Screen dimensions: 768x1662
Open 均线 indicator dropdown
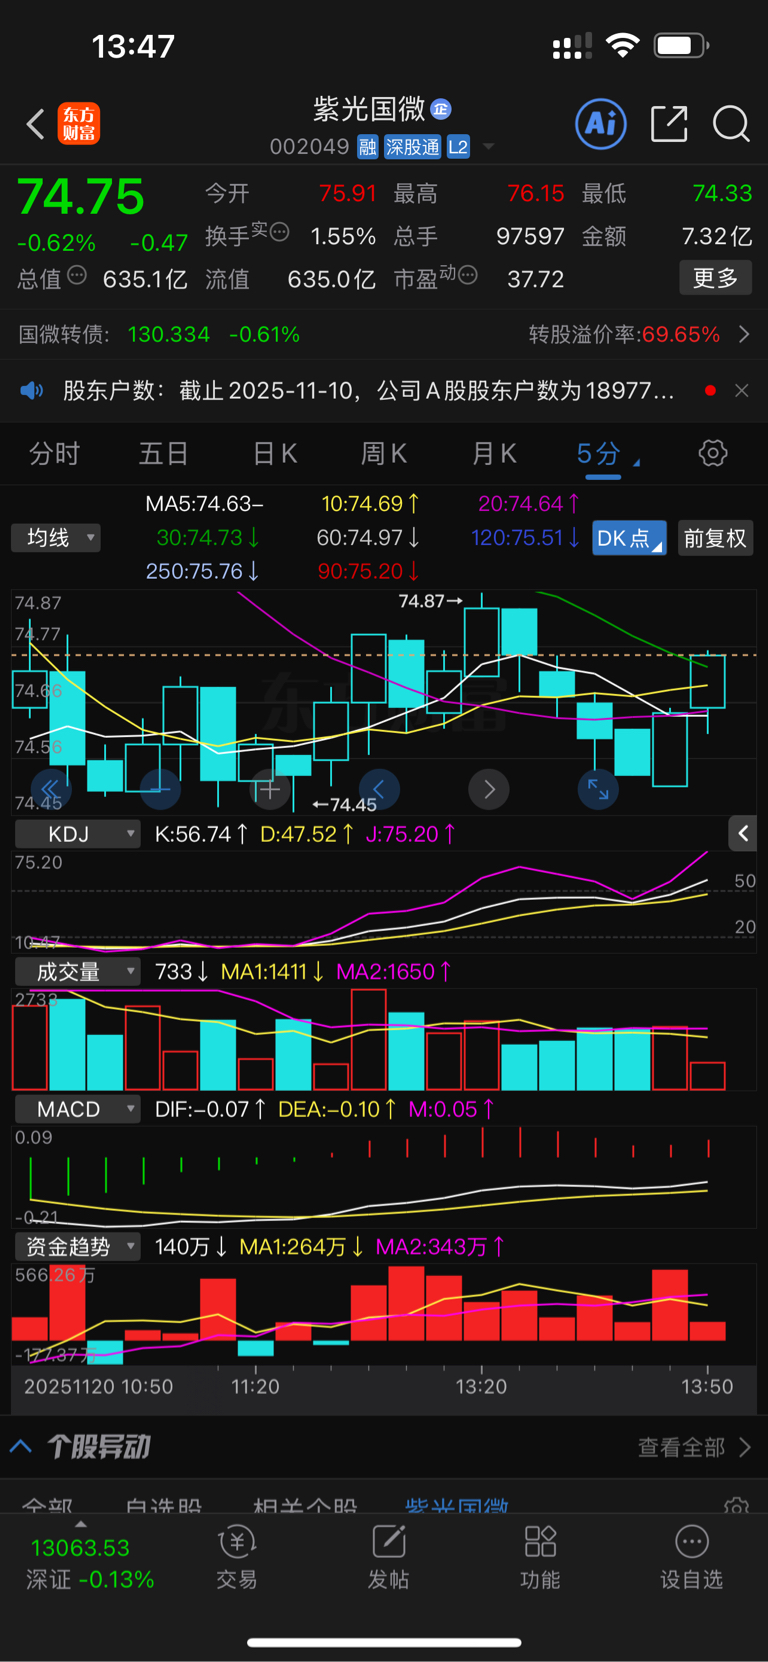[56, 538]
